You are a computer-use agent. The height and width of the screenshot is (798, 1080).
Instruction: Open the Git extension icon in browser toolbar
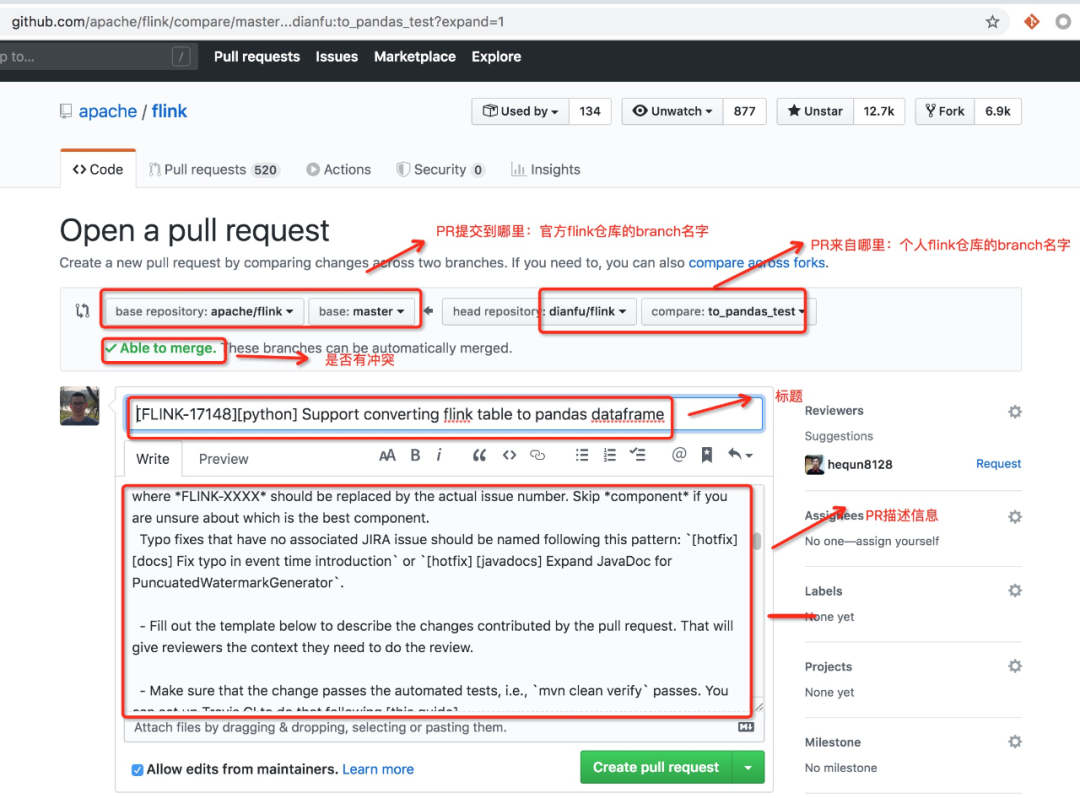pos(1031,22)
